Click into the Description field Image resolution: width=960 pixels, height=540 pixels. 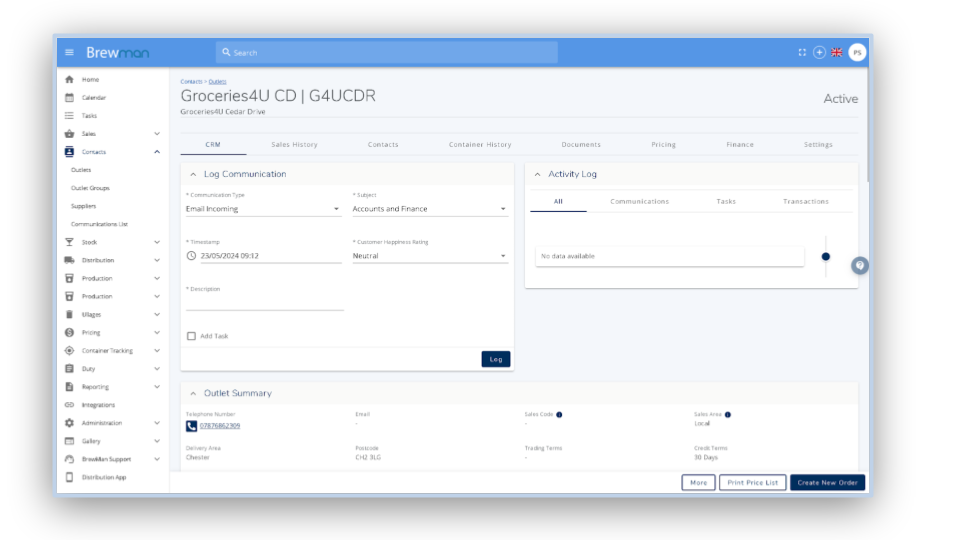[264, 303]
